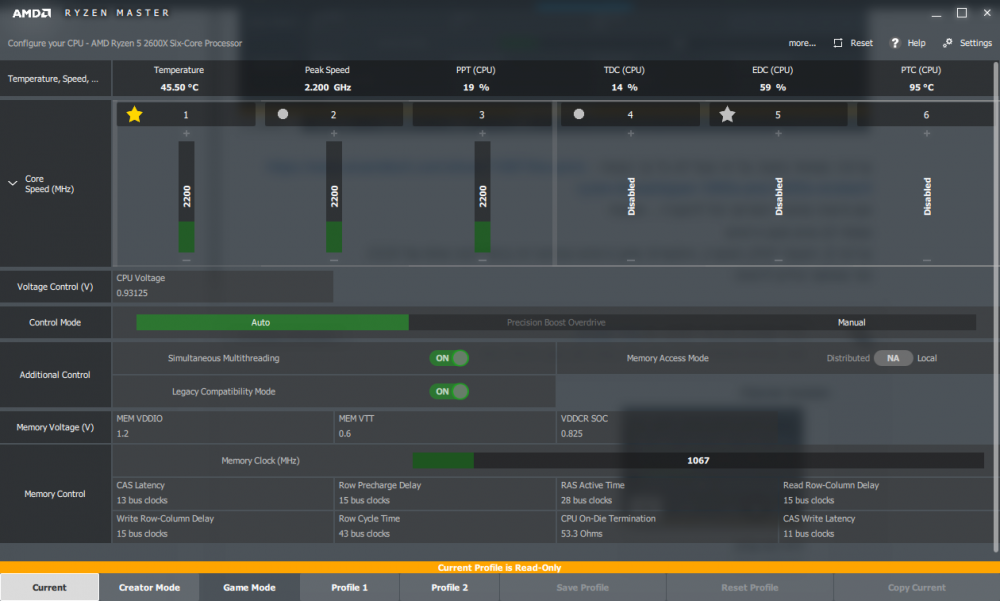Click the Read Row-Column Delay field
1000x601 pixels.
886,493
